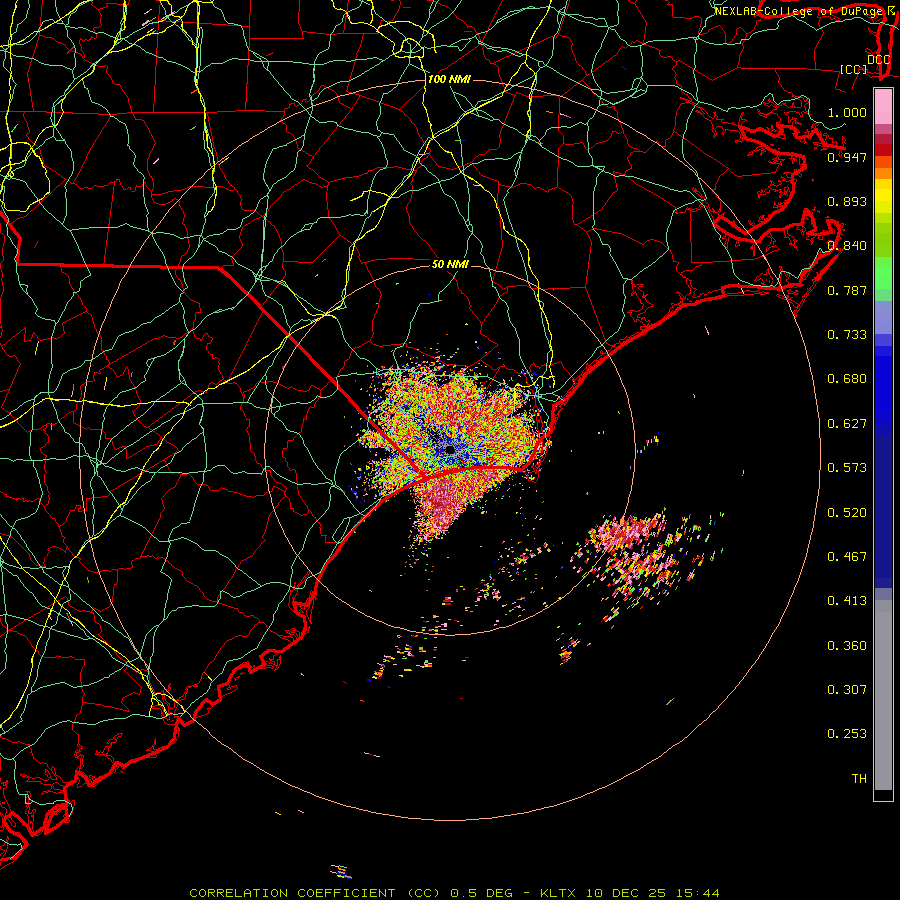Screen dimensions: 900x900
Task: Click the 50 NMI range ring label
Action: pos(450,264)
